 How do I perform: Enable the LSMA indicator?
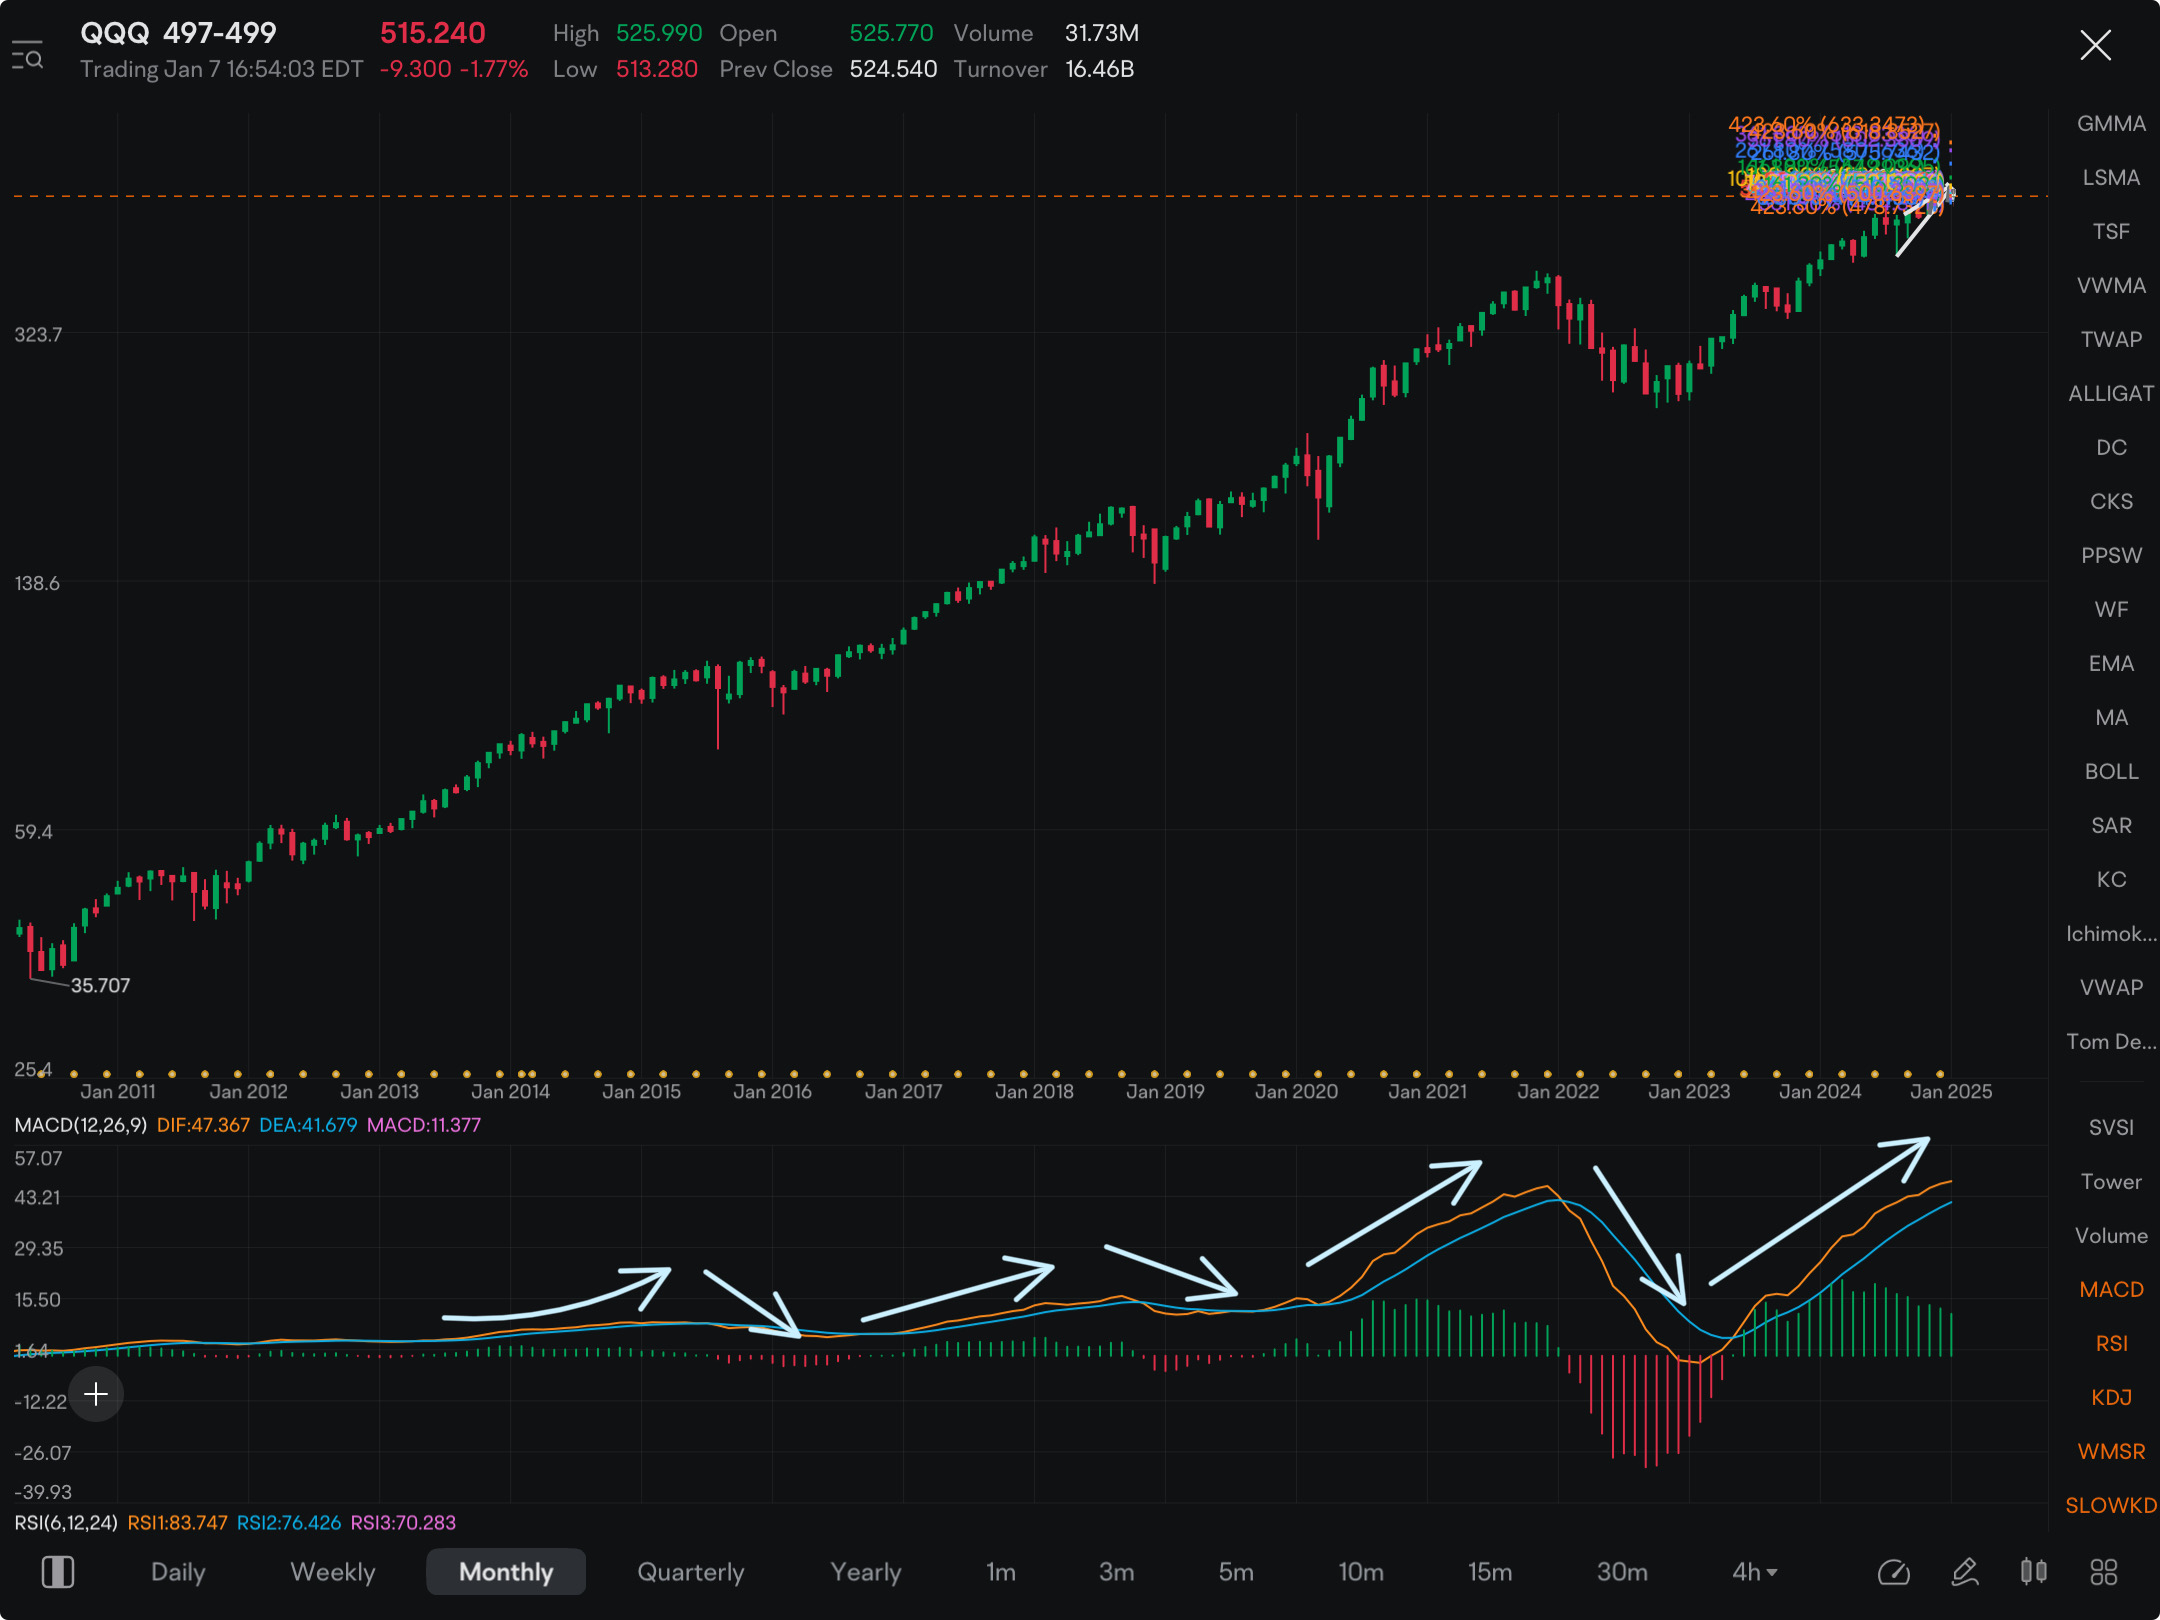pyautogui.click(x=2111, y=177)
